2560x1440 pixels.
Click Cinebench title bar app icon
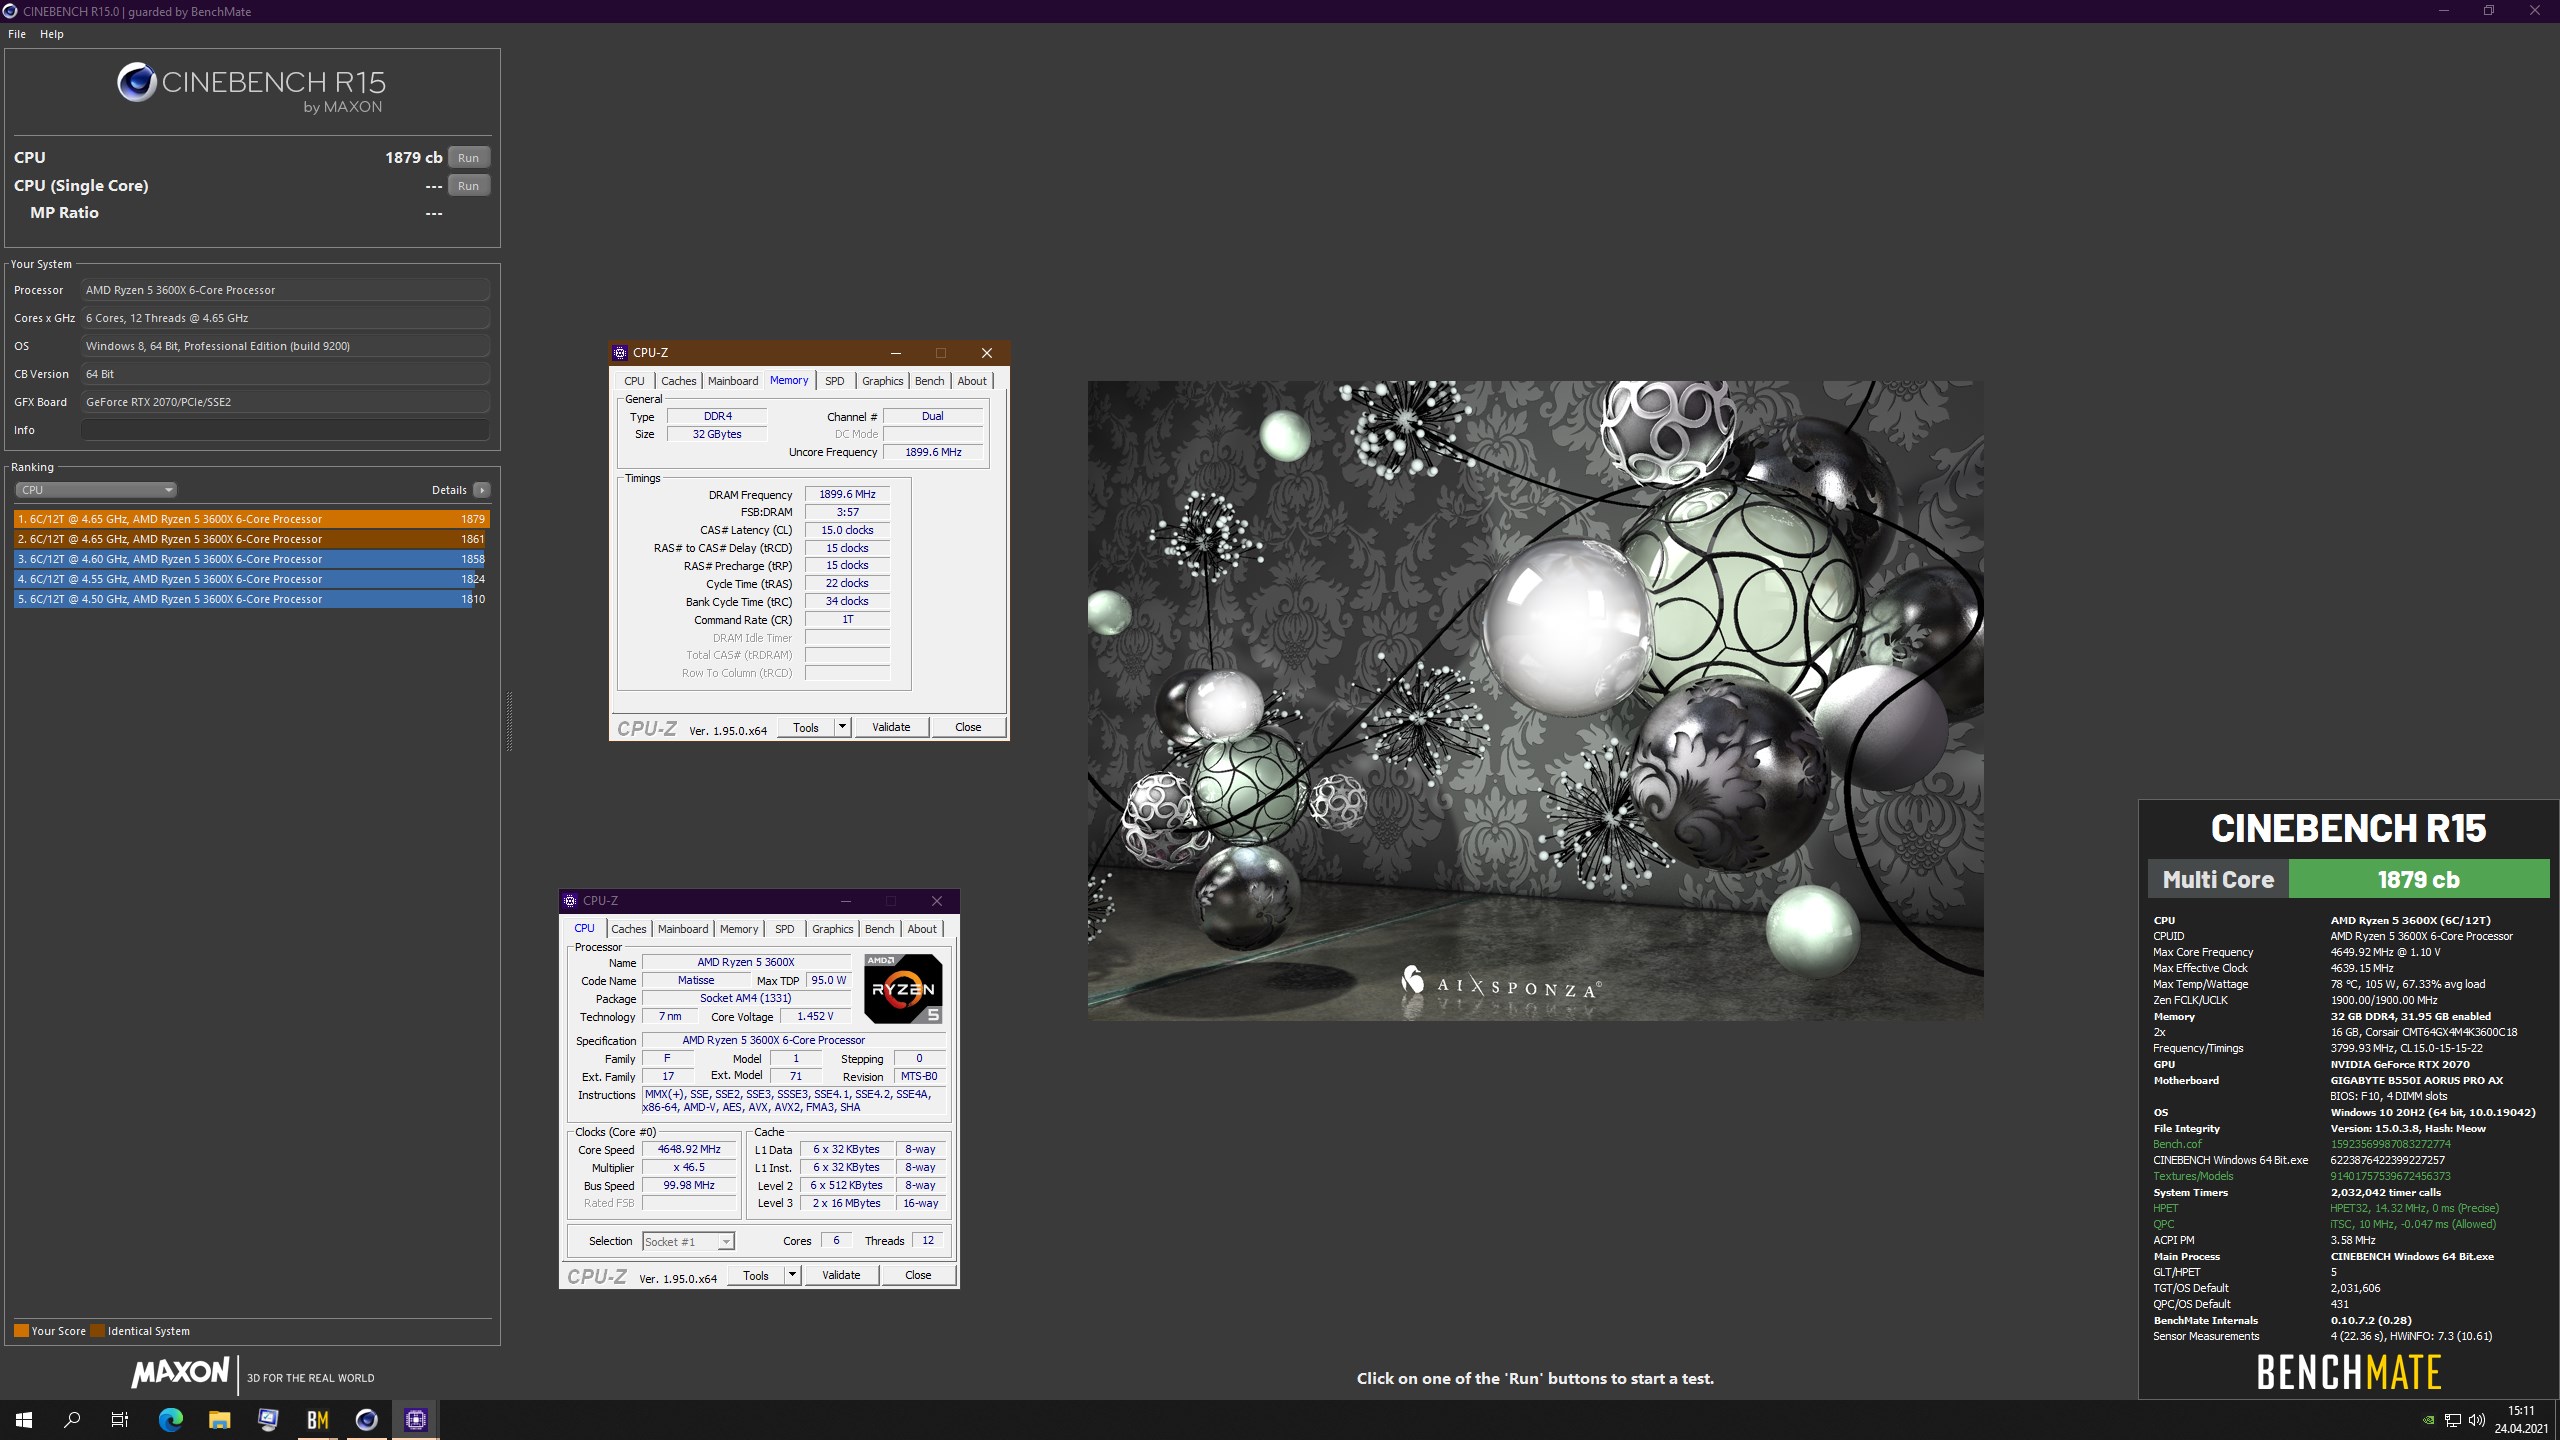[10, 11]
